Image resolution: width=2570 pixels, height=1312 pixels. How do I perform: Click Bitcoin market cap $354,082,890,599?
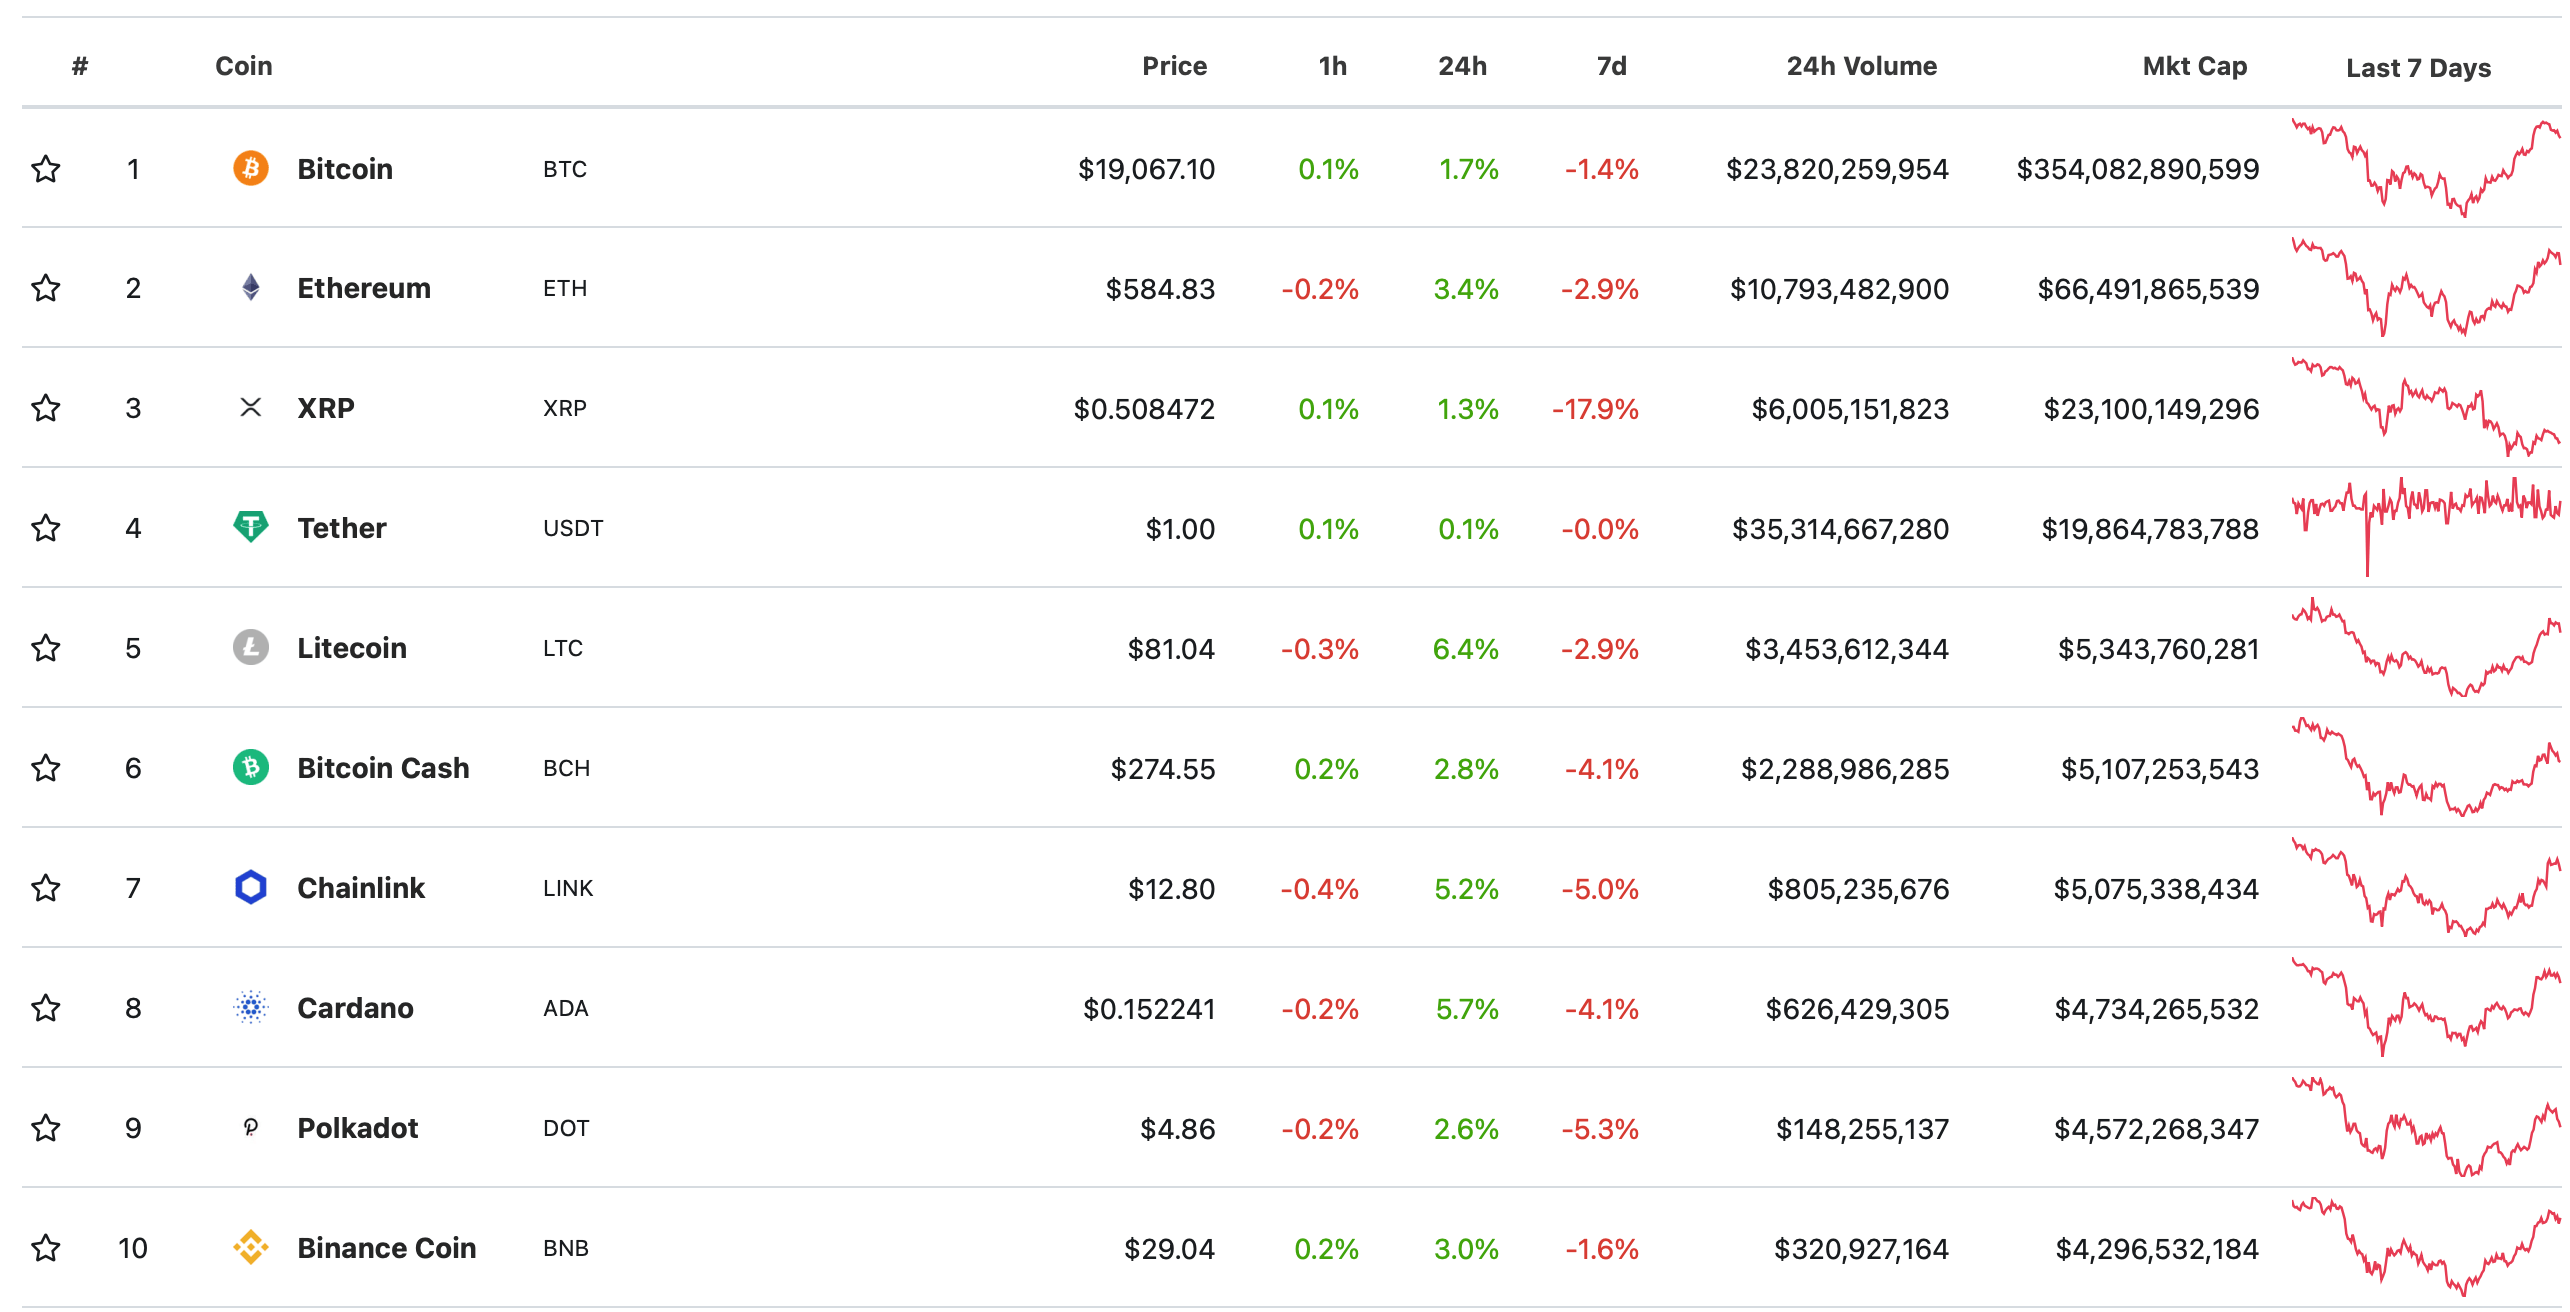[x=2138, y=169]
